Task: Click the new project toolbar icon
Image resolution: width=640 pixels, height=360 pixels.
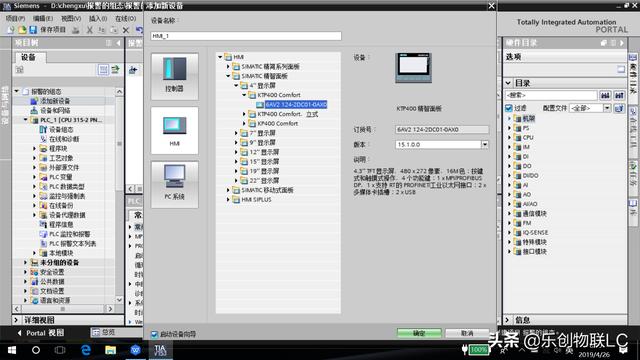Action: (x=11, y=30)
